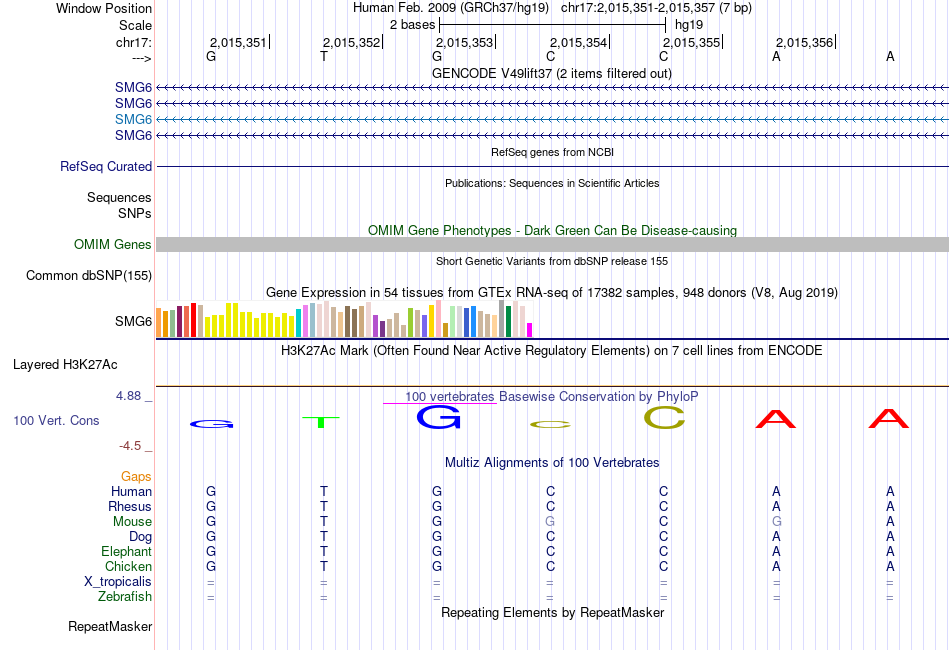Image resolution: width=950 pixels, height=650 pixels.
Task: Click the 4.88 PhyloP upper limit value
Action: 128,396
